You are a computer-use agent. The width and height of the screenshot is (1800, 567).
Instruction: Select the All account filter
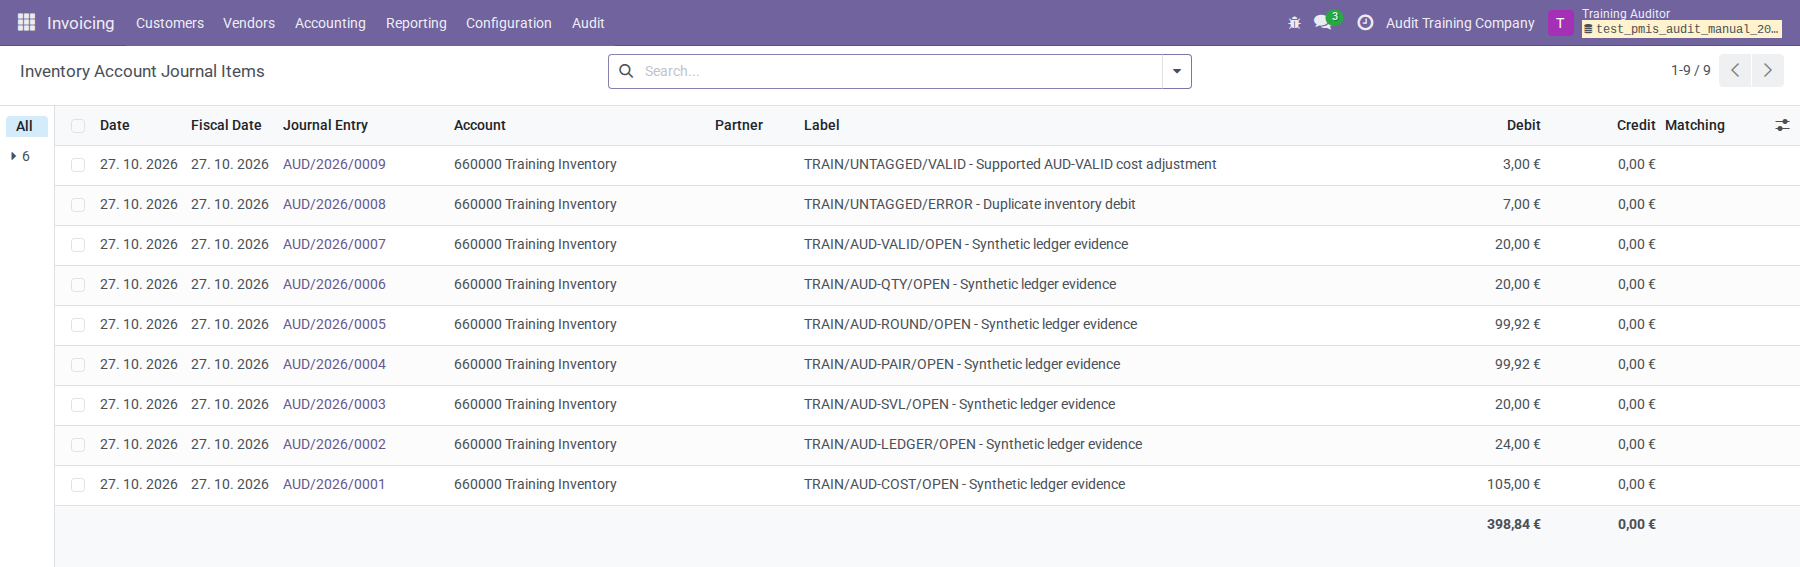[26, 126]
